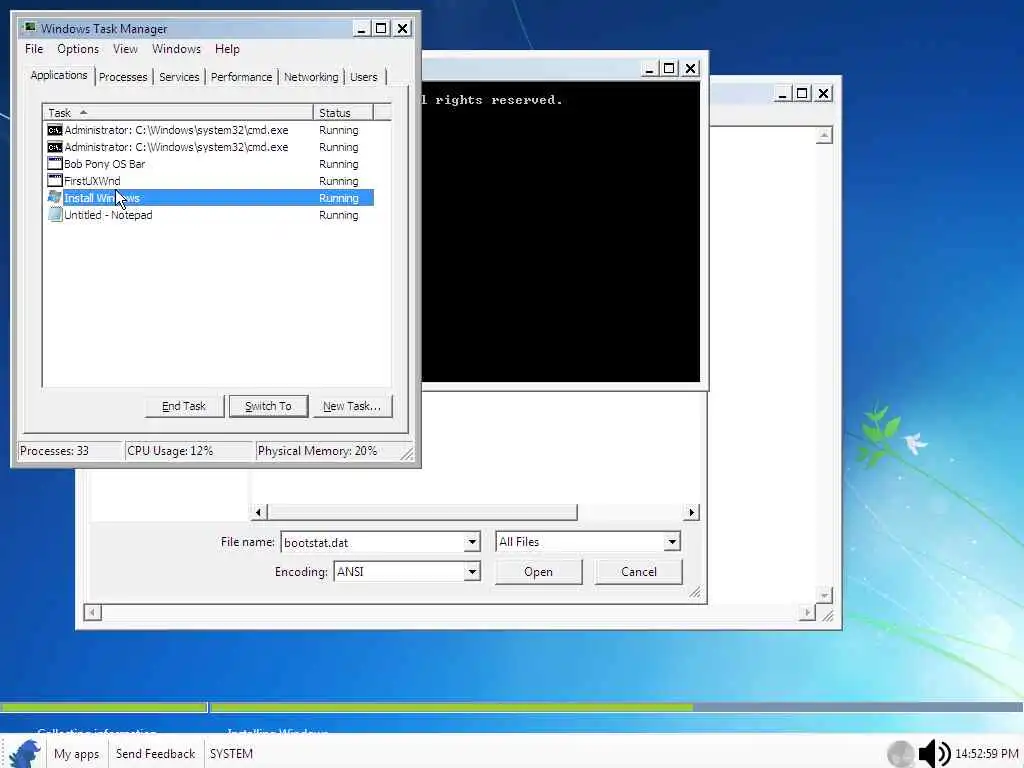1024x768 pixels.
Task: Open the File menu in Task Manager
Action: 34,49
